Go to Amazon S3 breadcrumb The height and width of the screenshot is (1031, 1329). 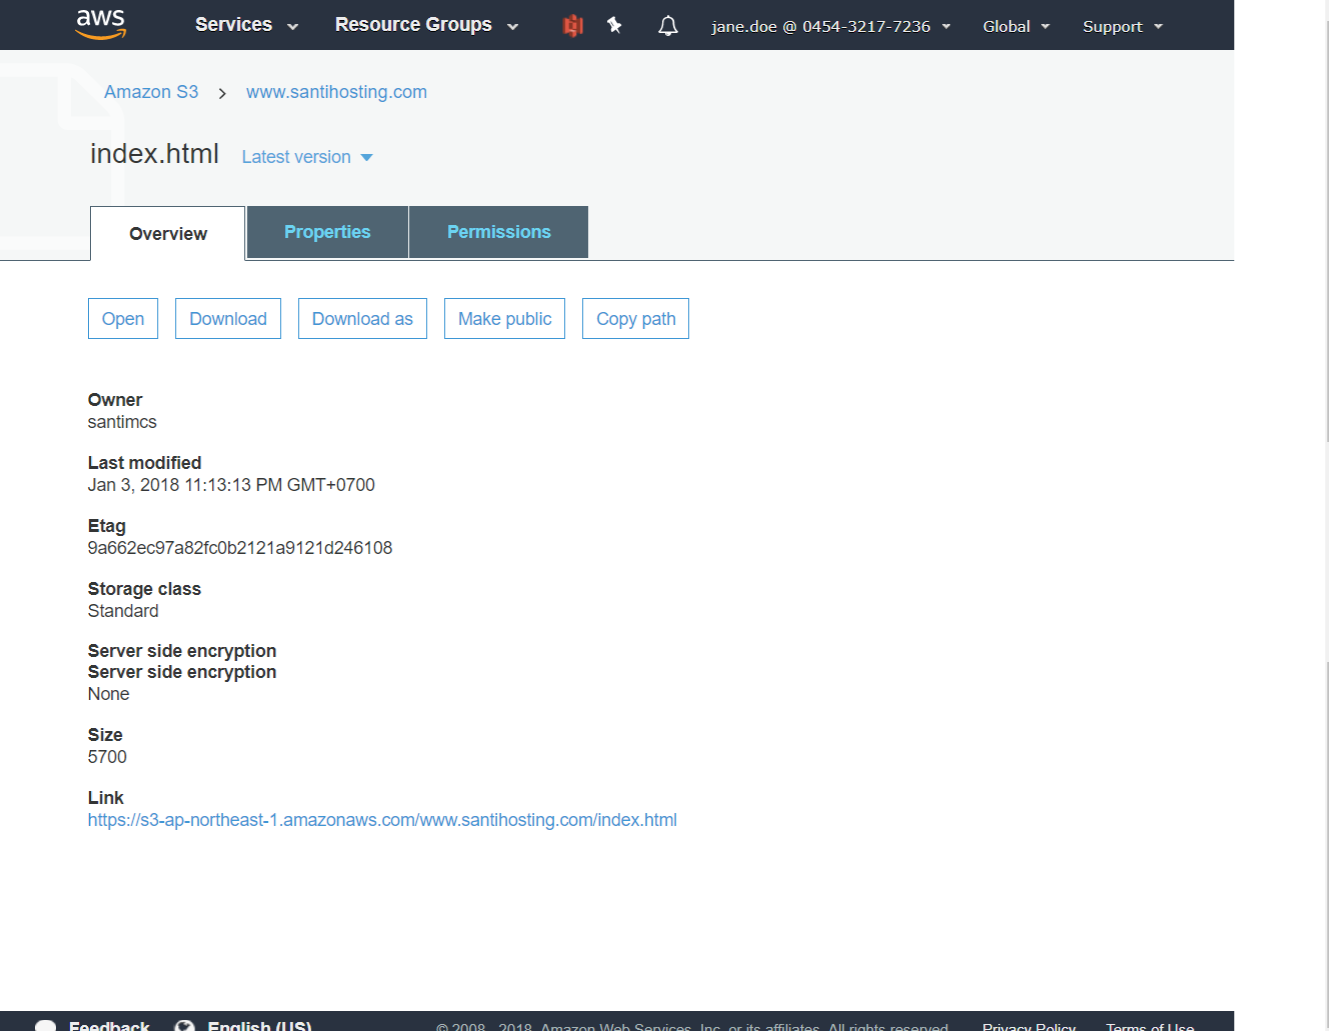[x=151, y=92]
